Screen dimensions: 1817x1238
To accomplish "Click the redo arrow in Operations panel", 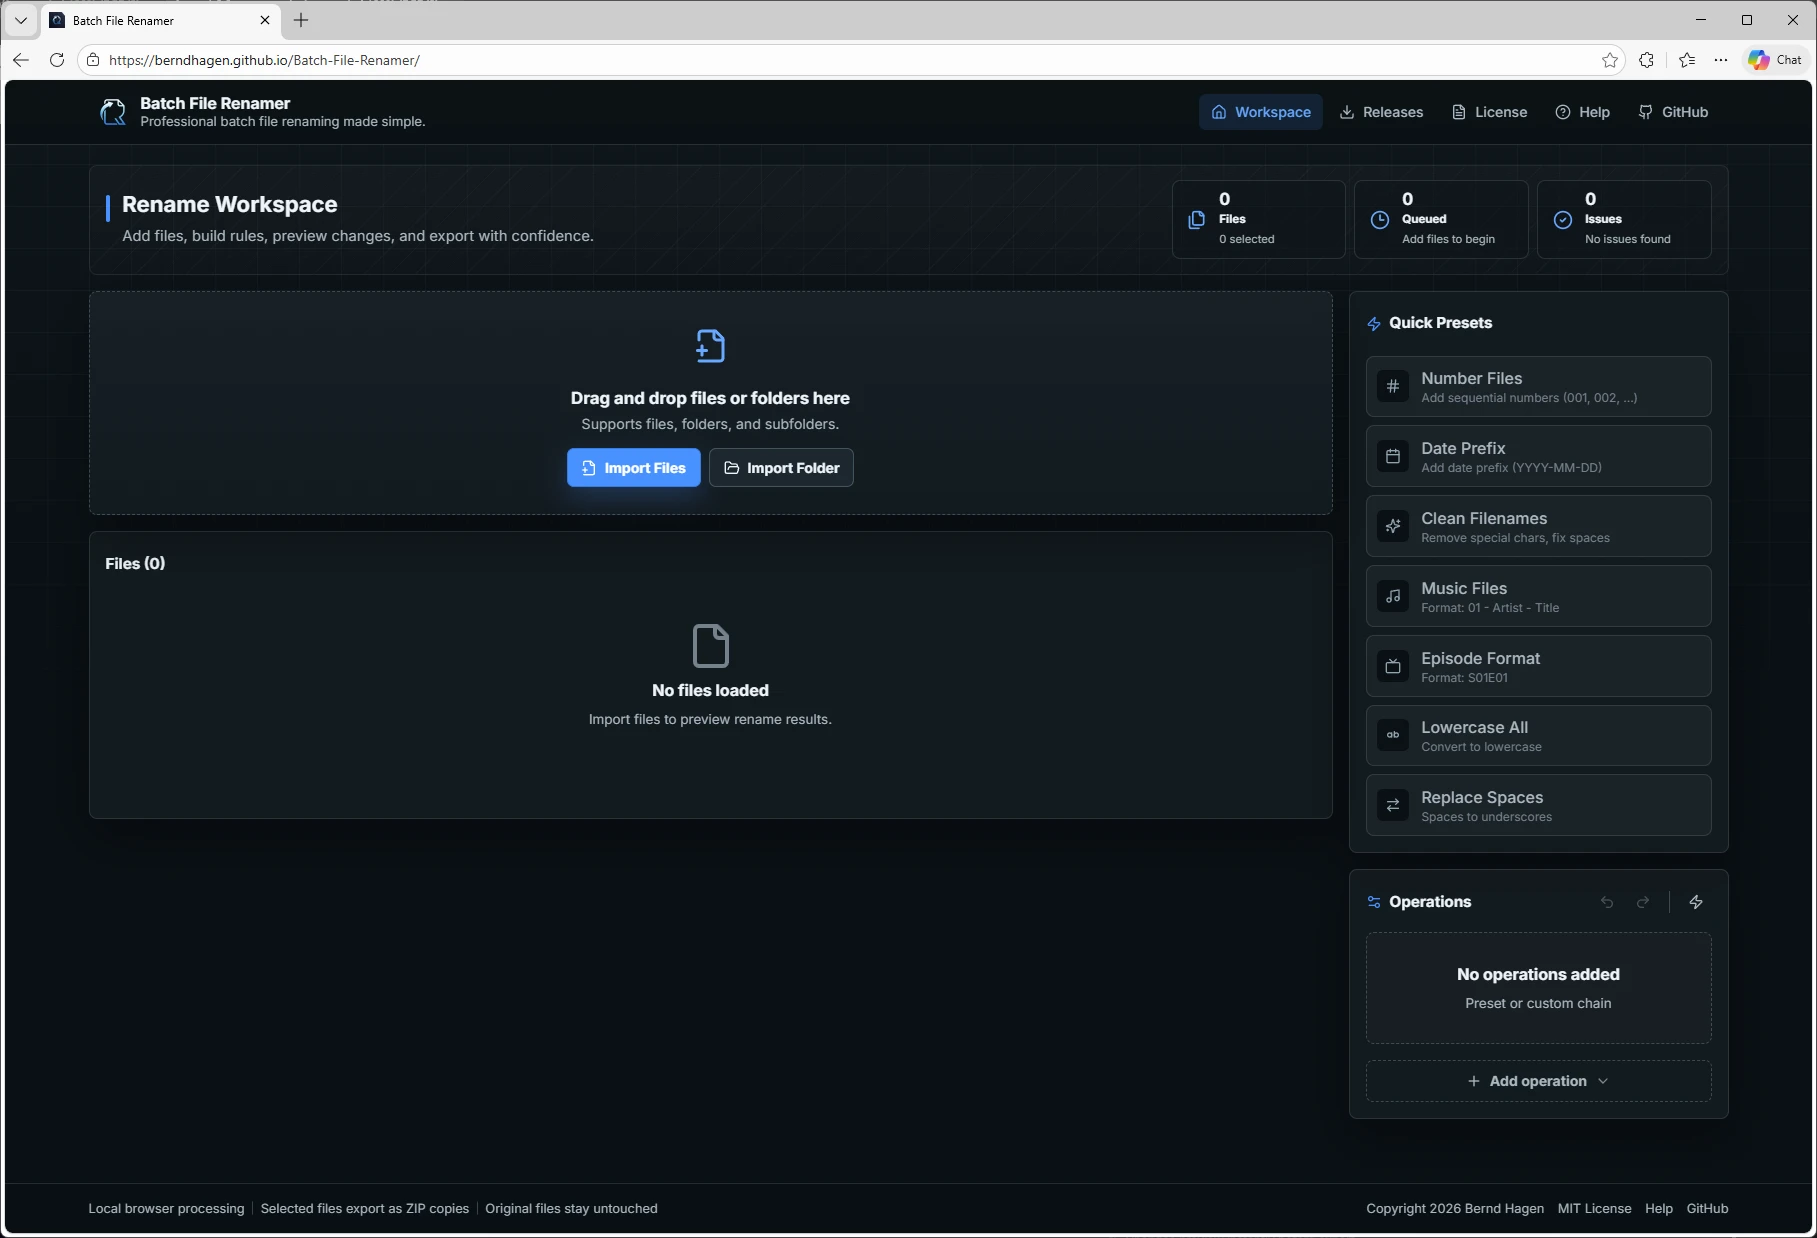I will pyautogui.click(x=1643, y=902).
